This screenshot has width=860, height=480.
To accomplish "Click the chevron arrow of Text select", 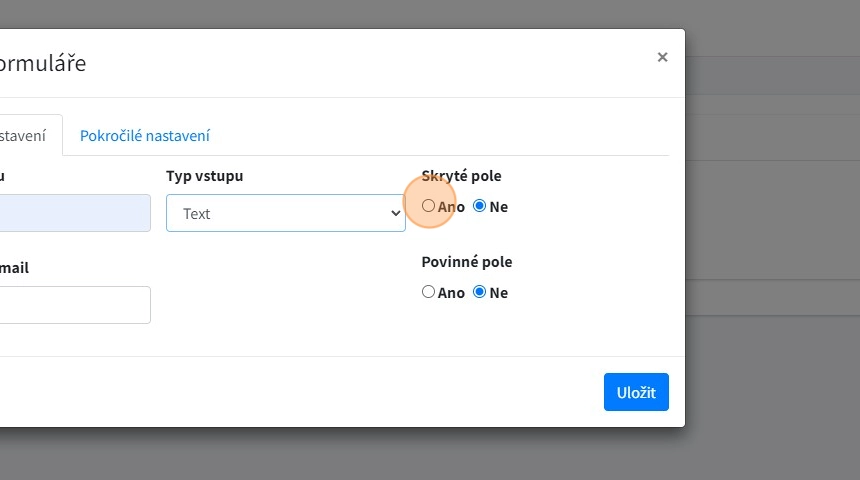I will [x=394, y=213].
